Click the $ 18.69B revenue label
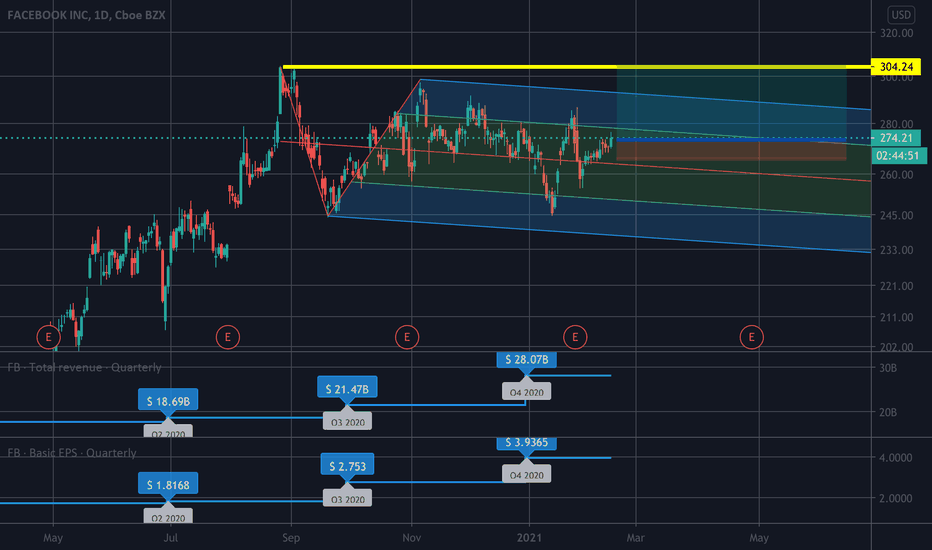 click(168, 401)
